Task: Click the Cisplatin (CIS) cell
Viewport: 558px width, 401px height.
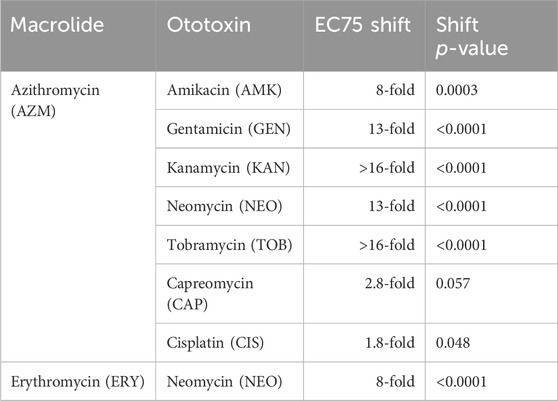Action: (215, 343)
